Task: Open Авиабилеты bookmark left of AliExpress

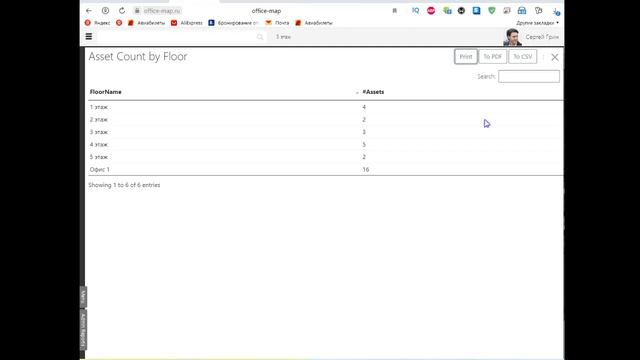Action: pyautogui.click(x=147, y=23)
